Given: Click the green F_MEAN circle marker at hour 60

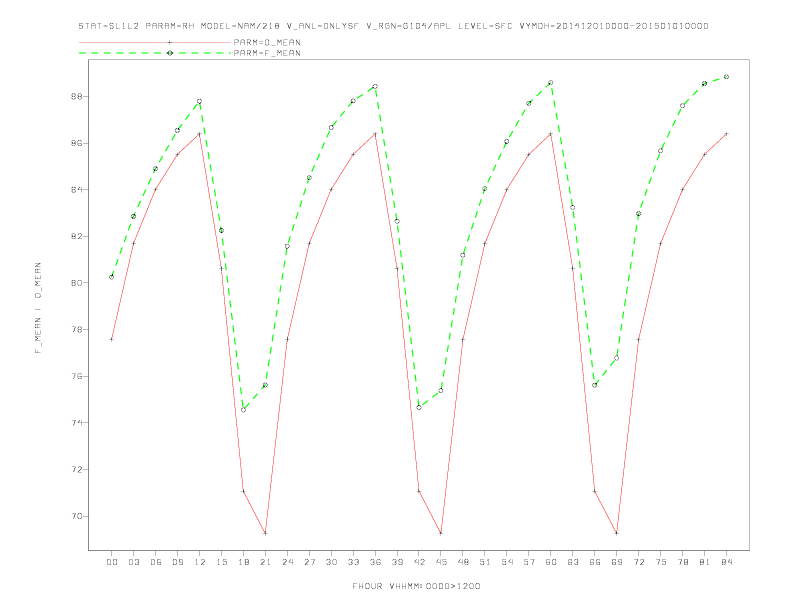Looking at the screenshot, I should (551, 82).
